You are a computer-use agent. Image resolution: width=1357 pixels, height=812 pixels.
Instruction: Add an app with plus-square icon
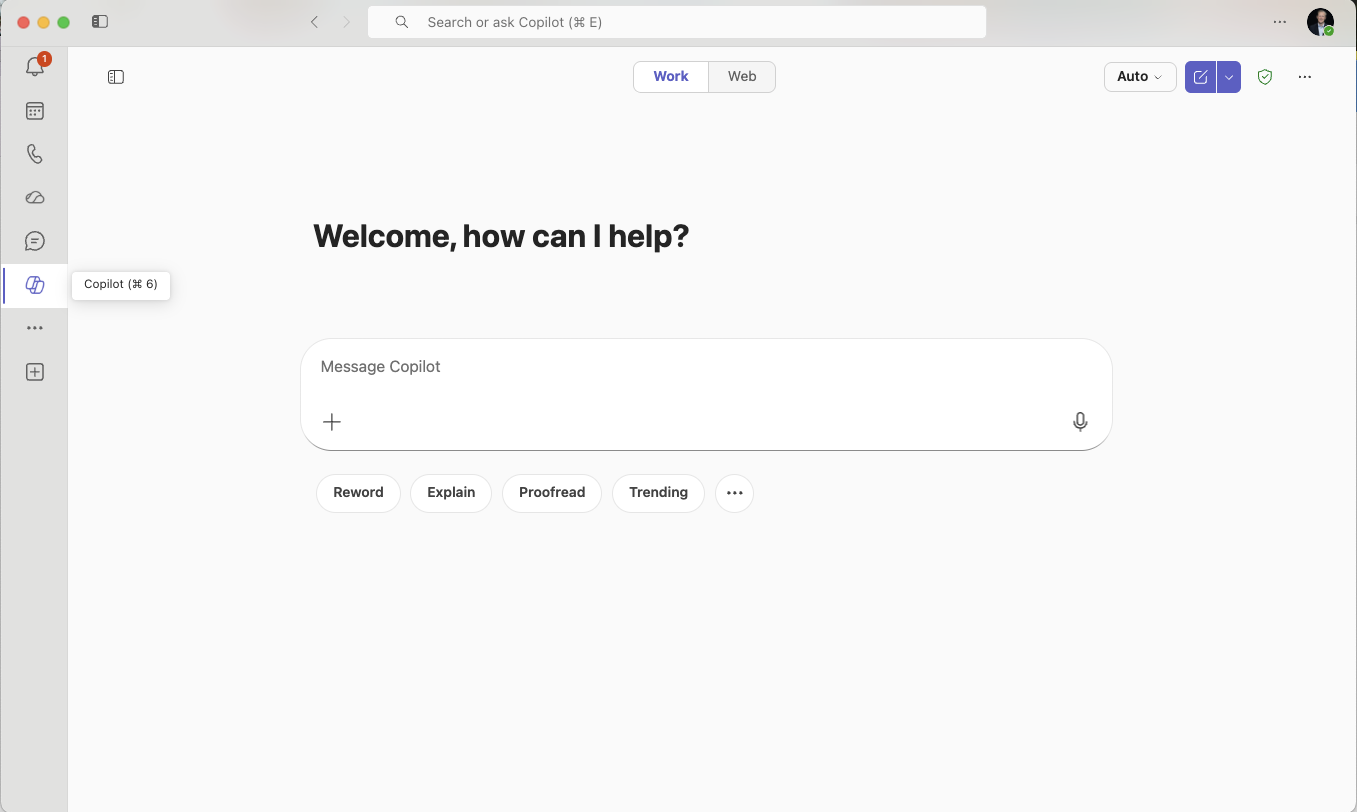(35, 372)
